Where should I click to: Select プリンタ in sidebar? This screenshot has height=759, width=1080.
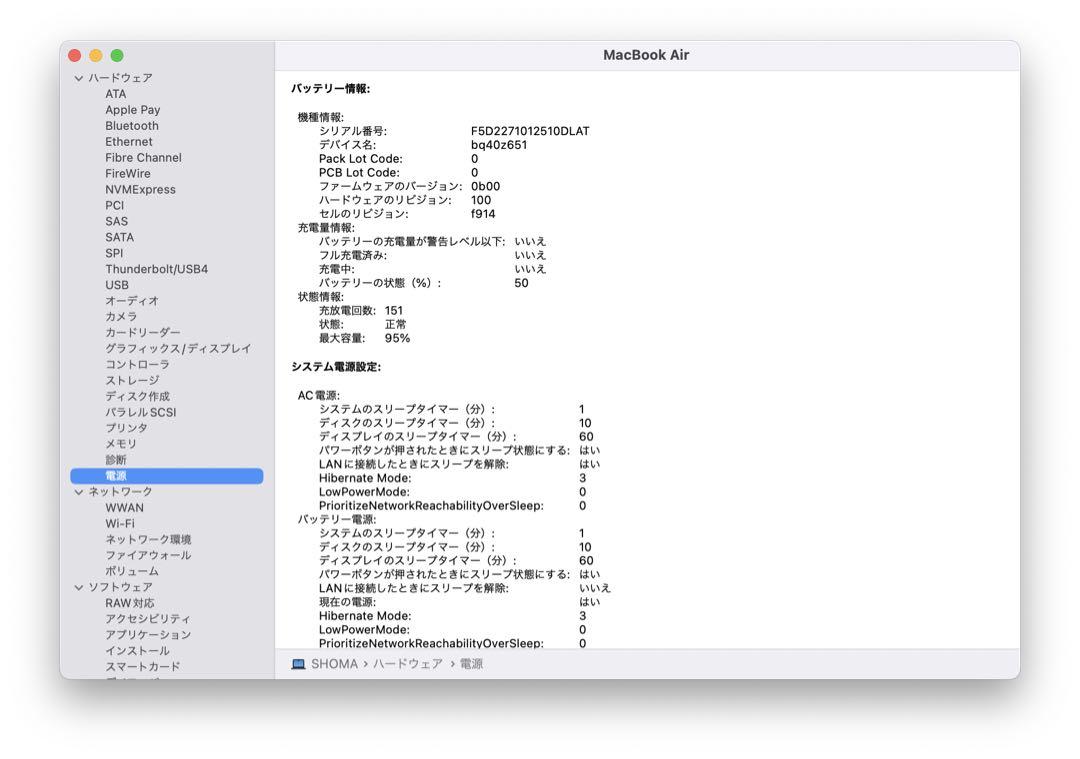pyautogui.click(x=126, y=428)
